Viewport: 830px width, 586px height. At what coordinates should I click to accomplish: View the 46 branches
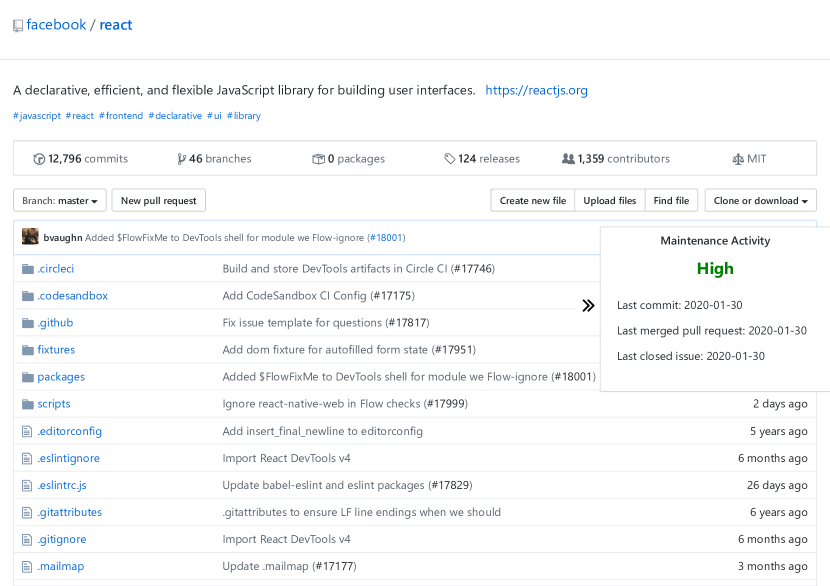pos(220,159)
